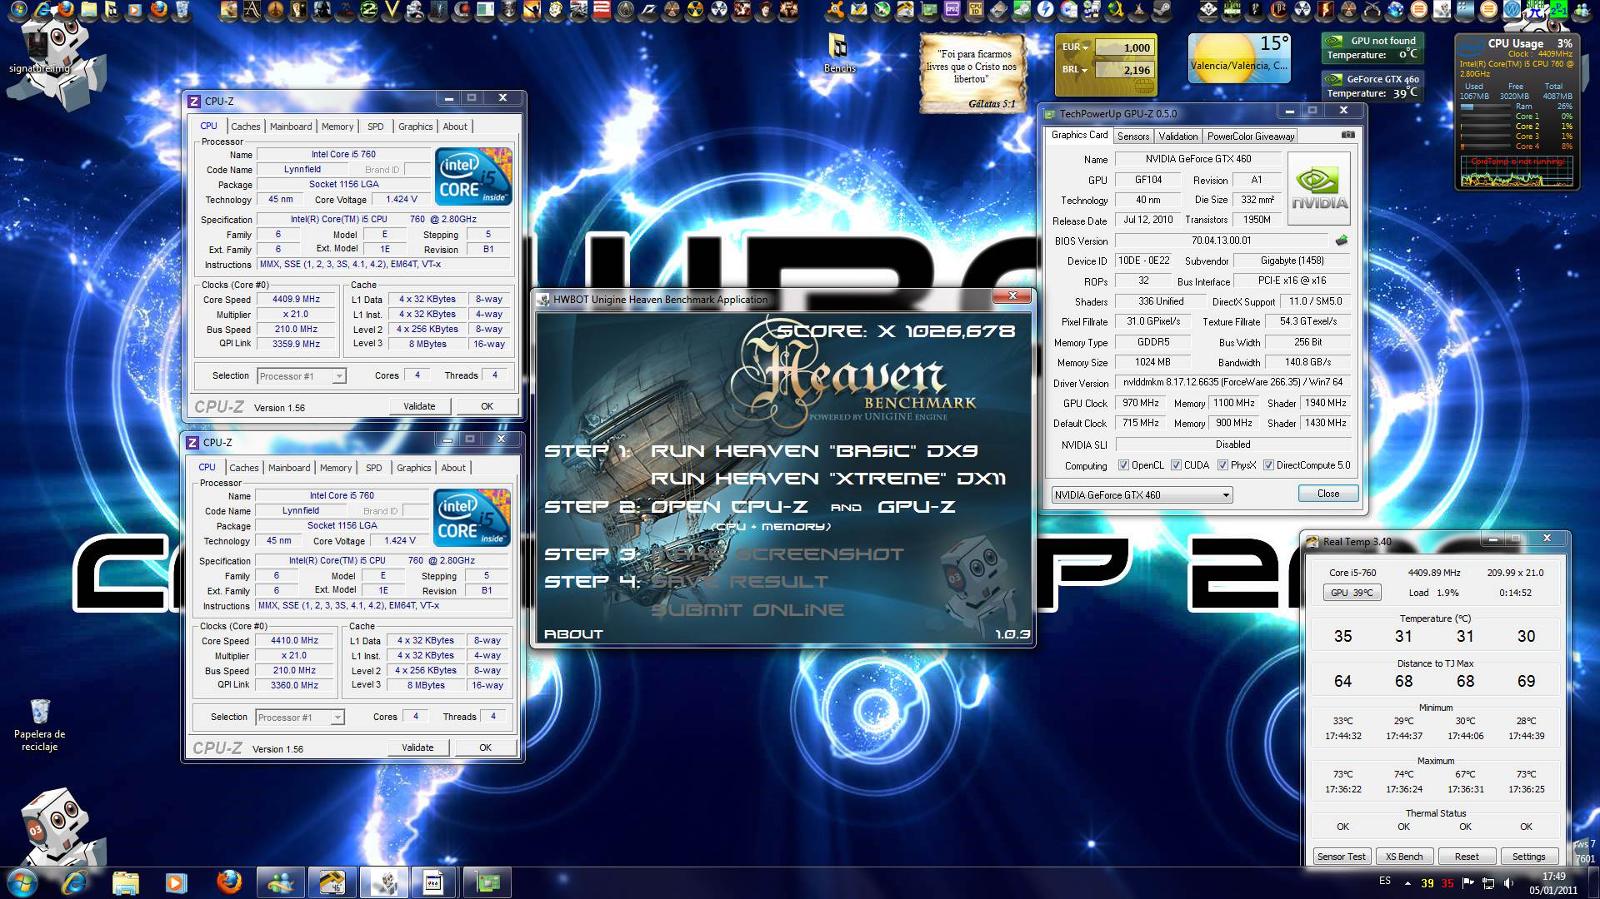Switch to Caches tab in top CPU-Z
This screenshot has height=899, width=1600.
[x=245, y=127]
